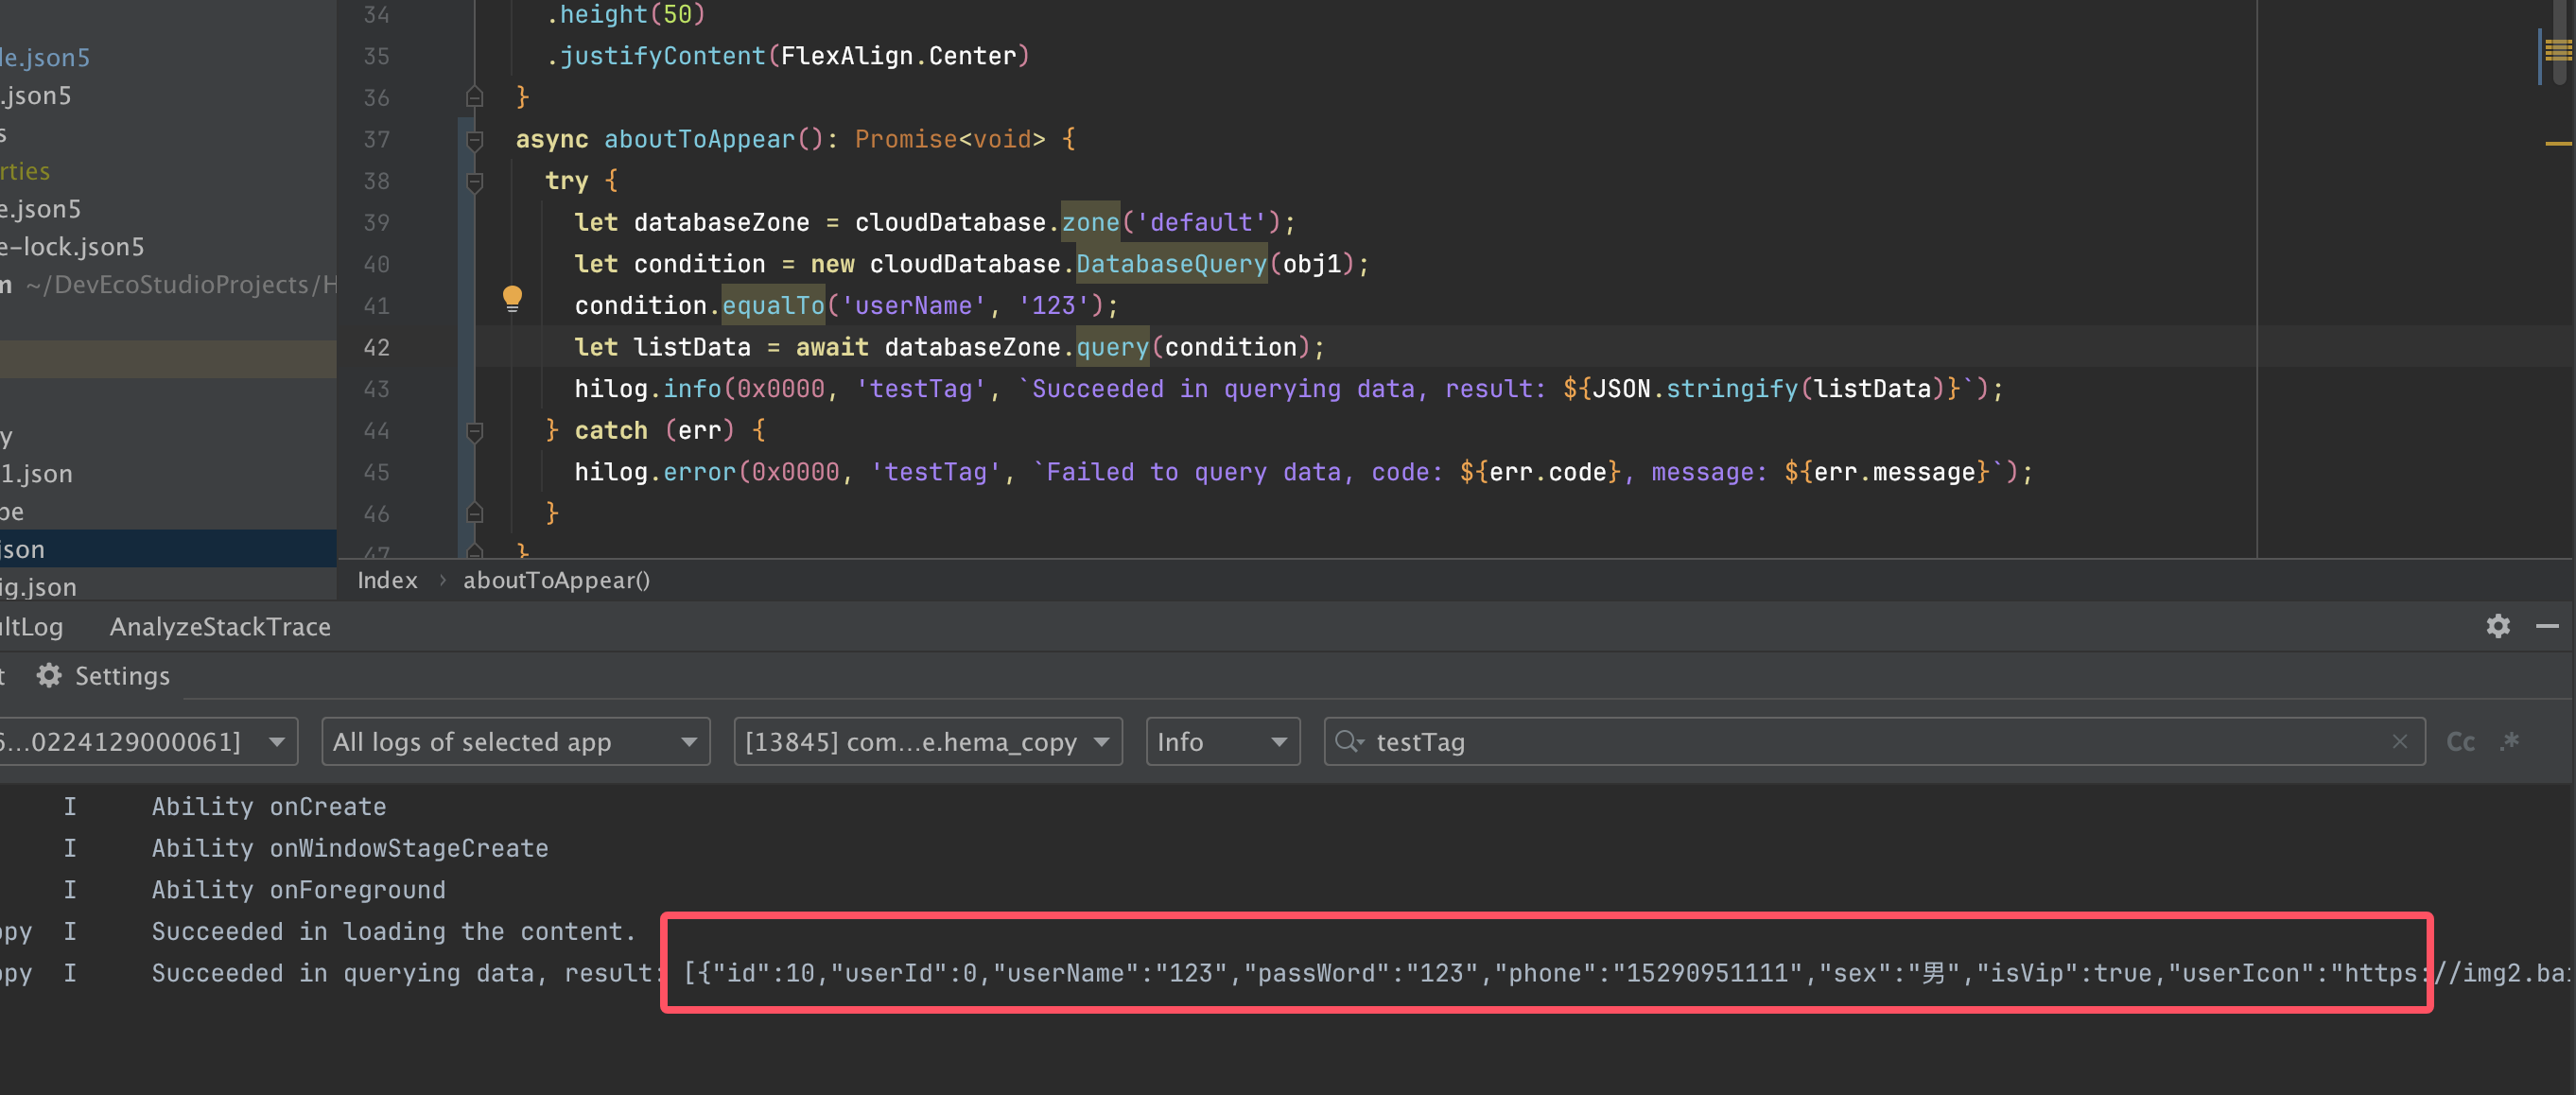Clear the testTag search field

coord(2399,741)
